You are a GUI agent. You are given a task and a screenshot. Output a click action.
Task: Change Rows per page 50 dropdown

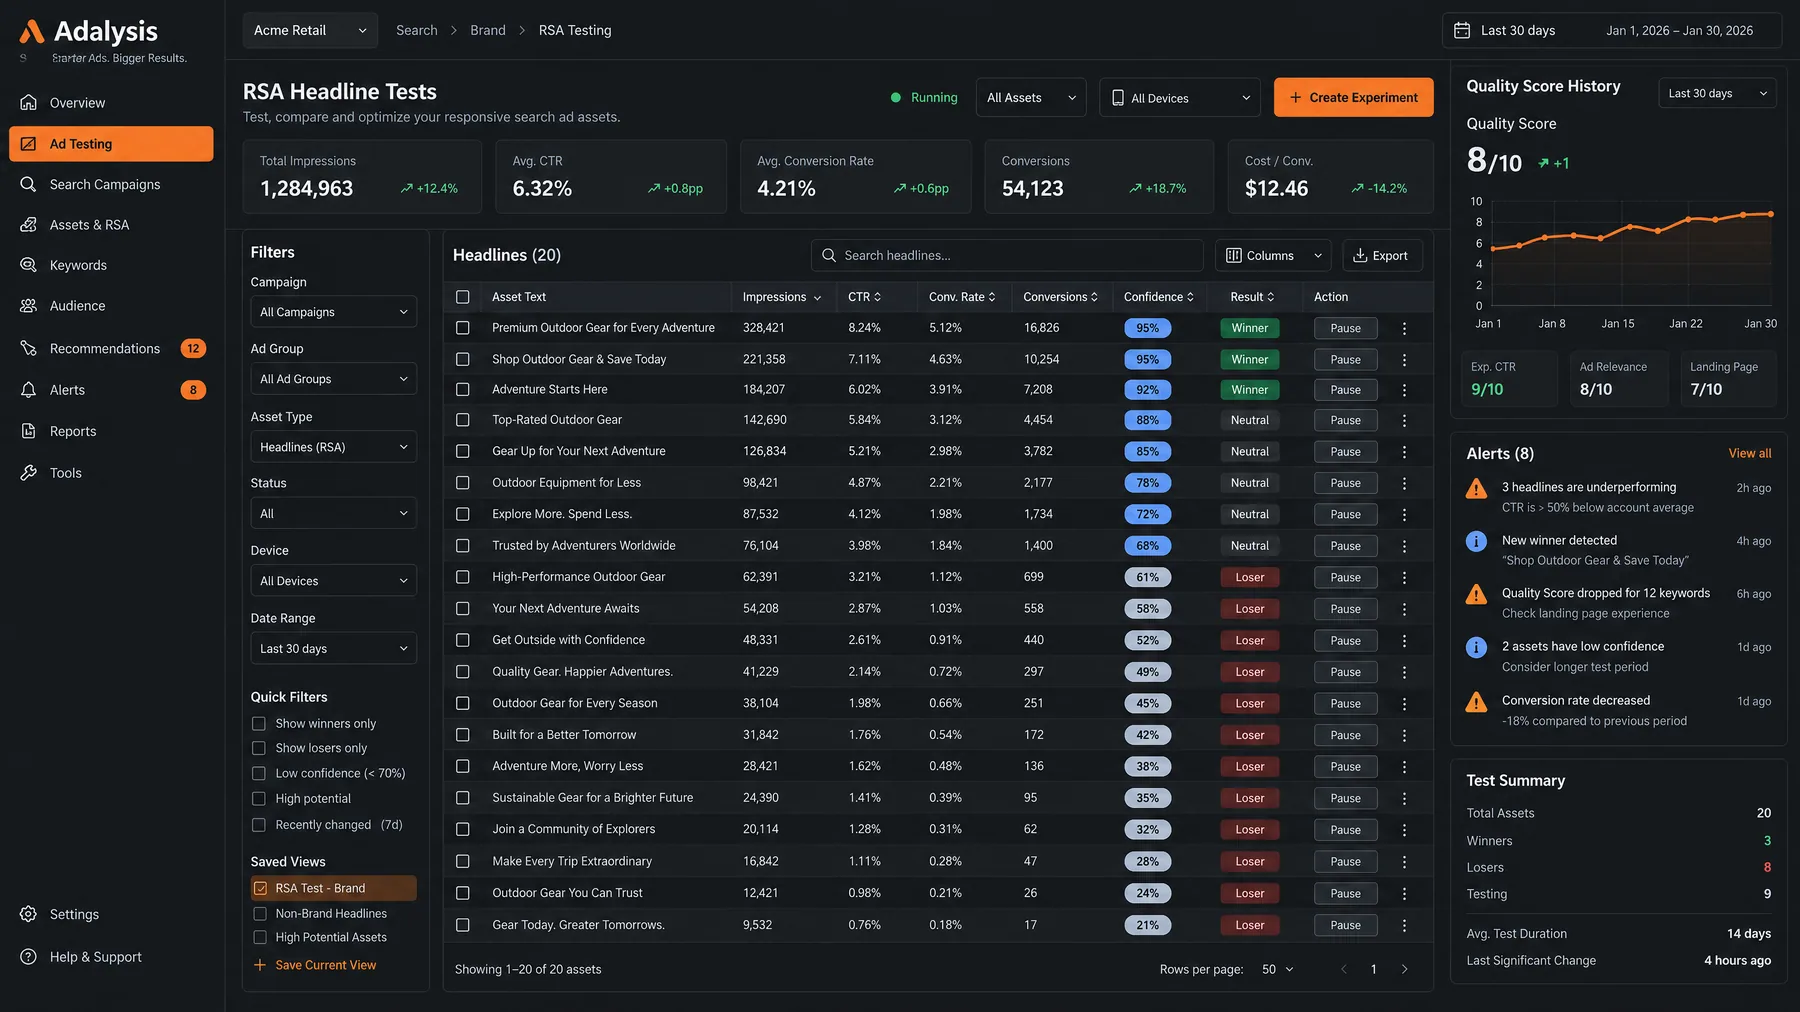pyautogui.click(x=1277, y=969)
